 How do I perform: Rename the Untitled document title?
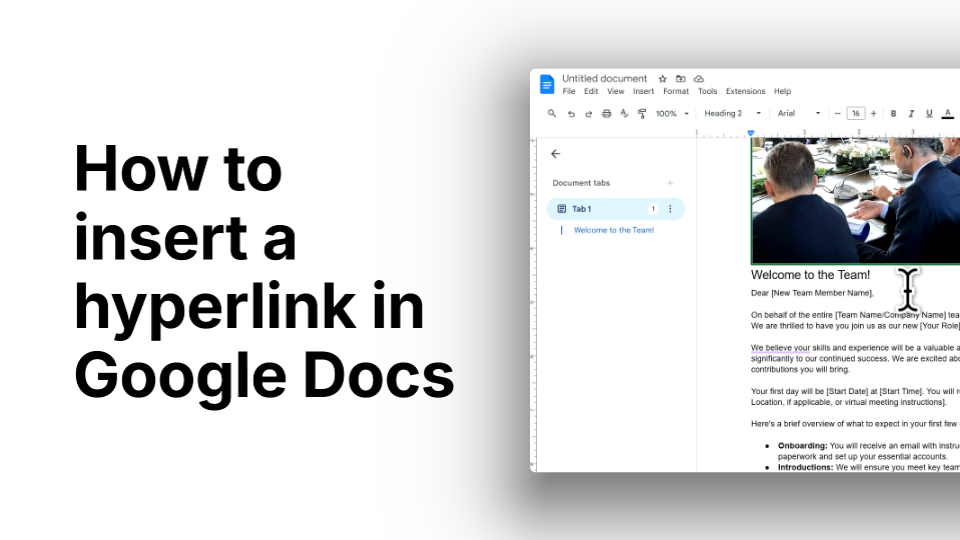point(604,78)
